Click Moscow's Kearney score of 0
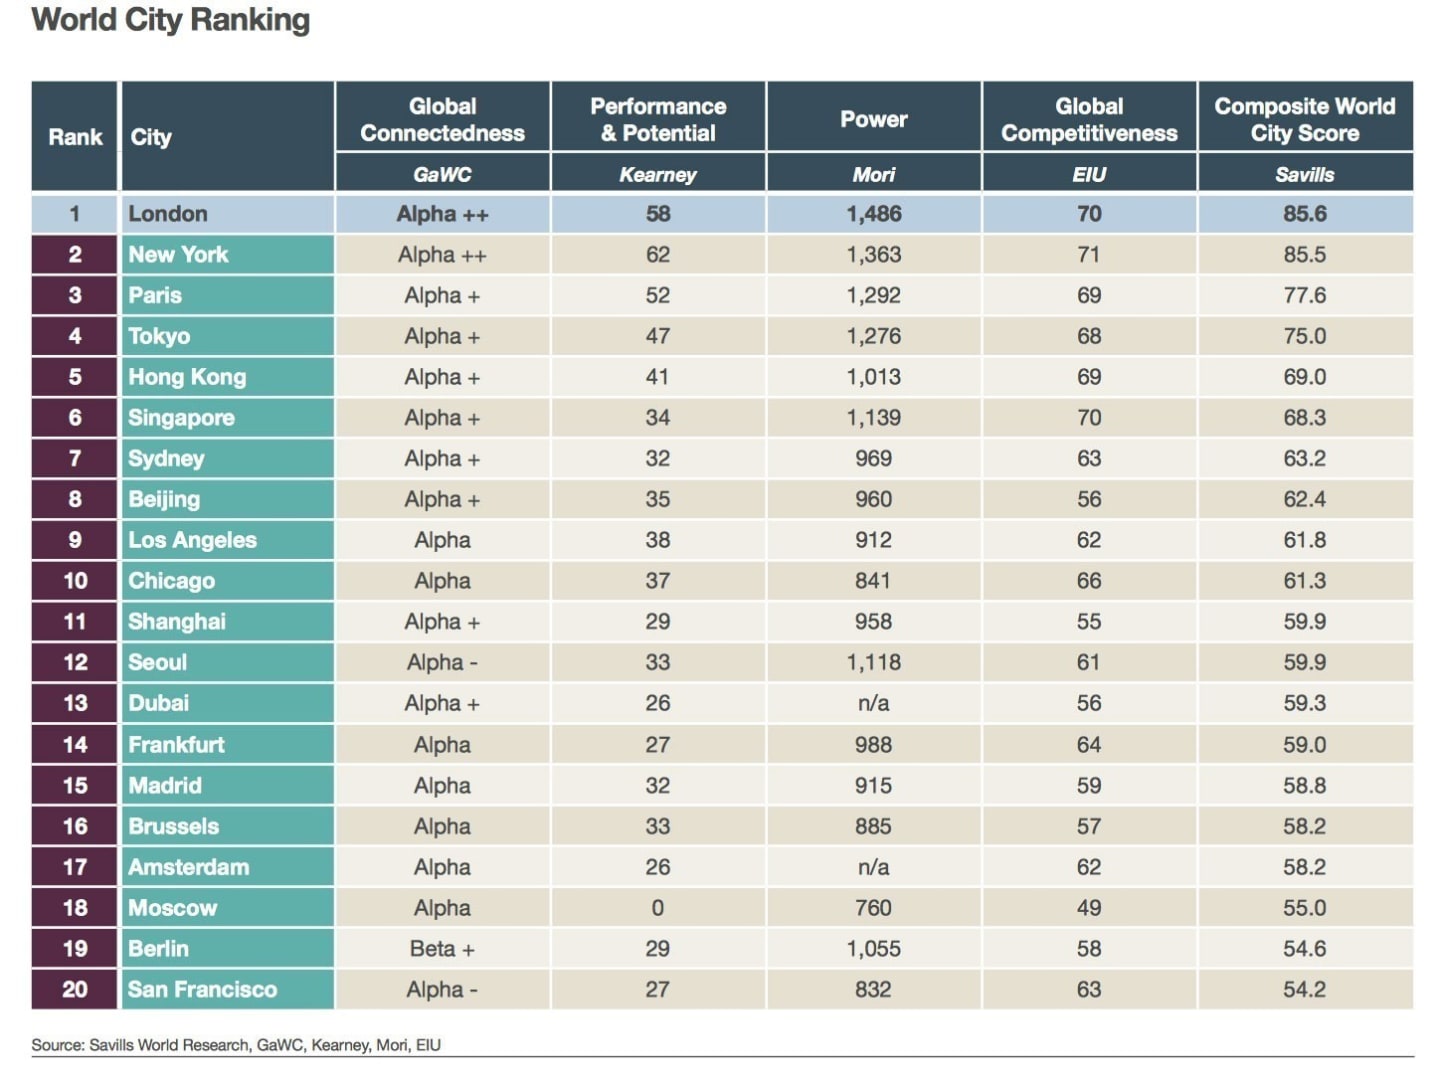This screenshot has width=1440, height=1088. click(658, 907)
